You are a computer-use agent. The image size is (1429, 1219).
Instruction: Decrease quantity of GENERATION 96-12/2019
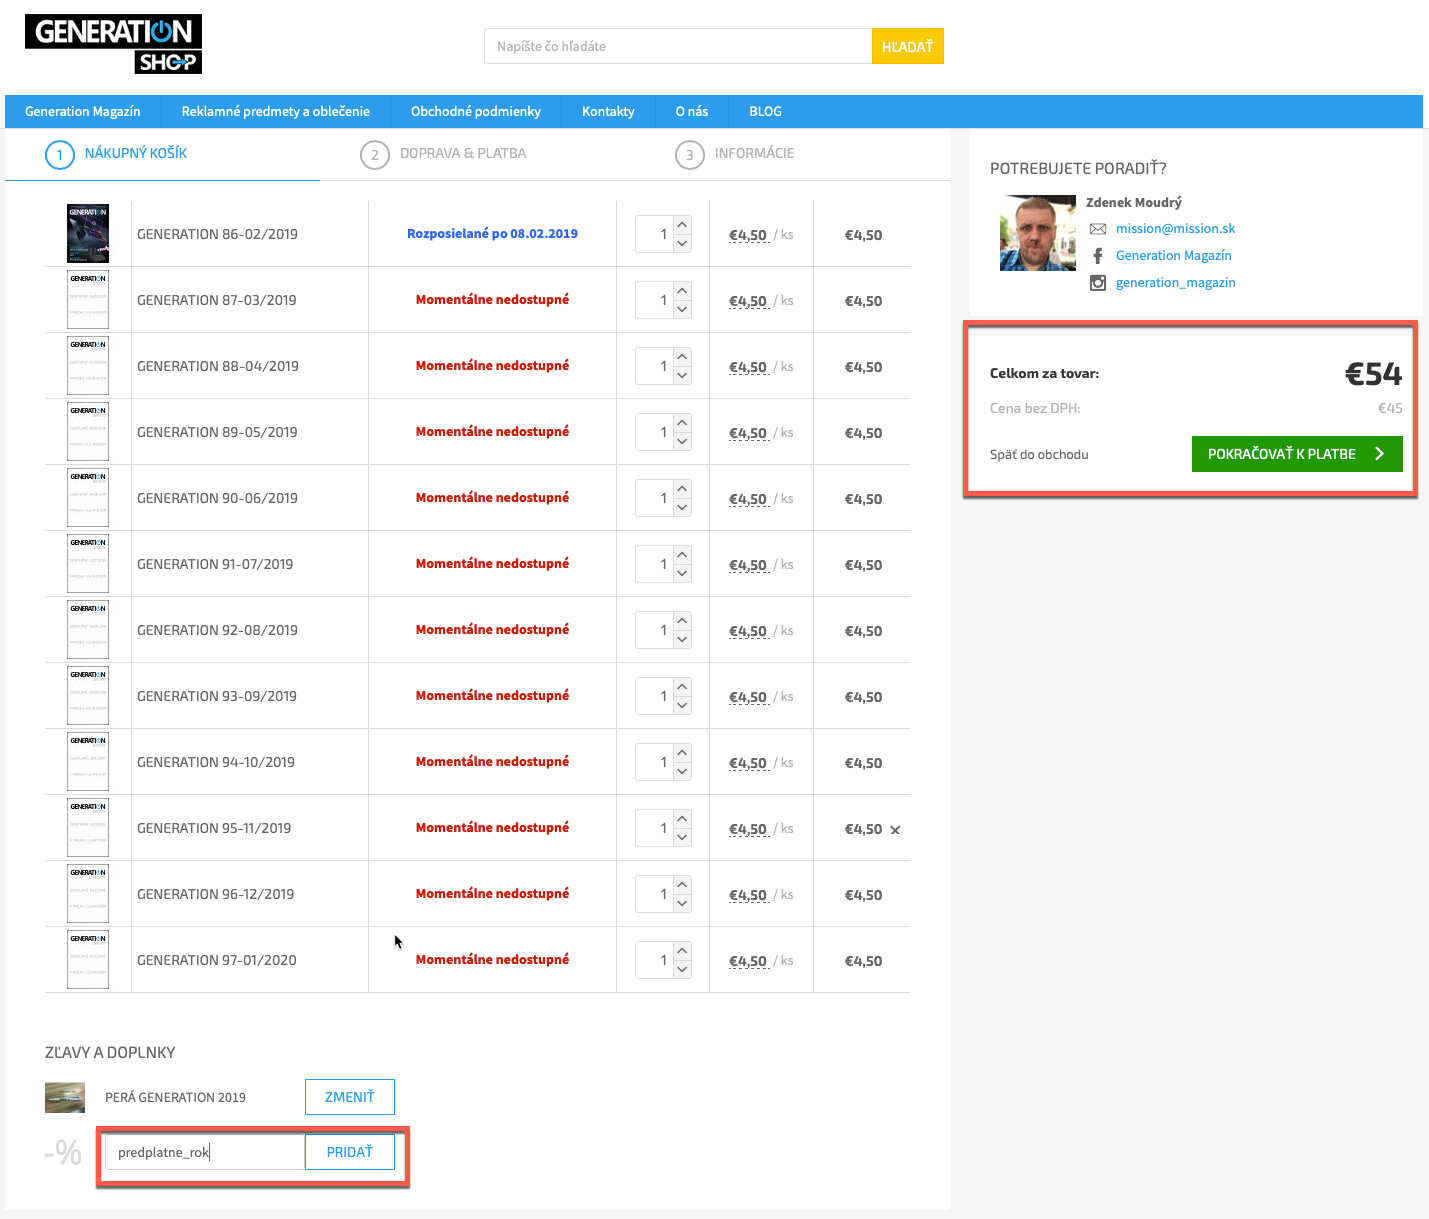[x=682, y=904]
